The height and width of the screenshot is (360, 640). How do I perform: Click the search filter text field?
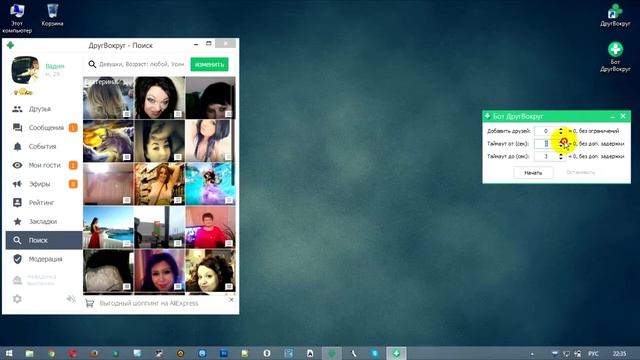142,64
